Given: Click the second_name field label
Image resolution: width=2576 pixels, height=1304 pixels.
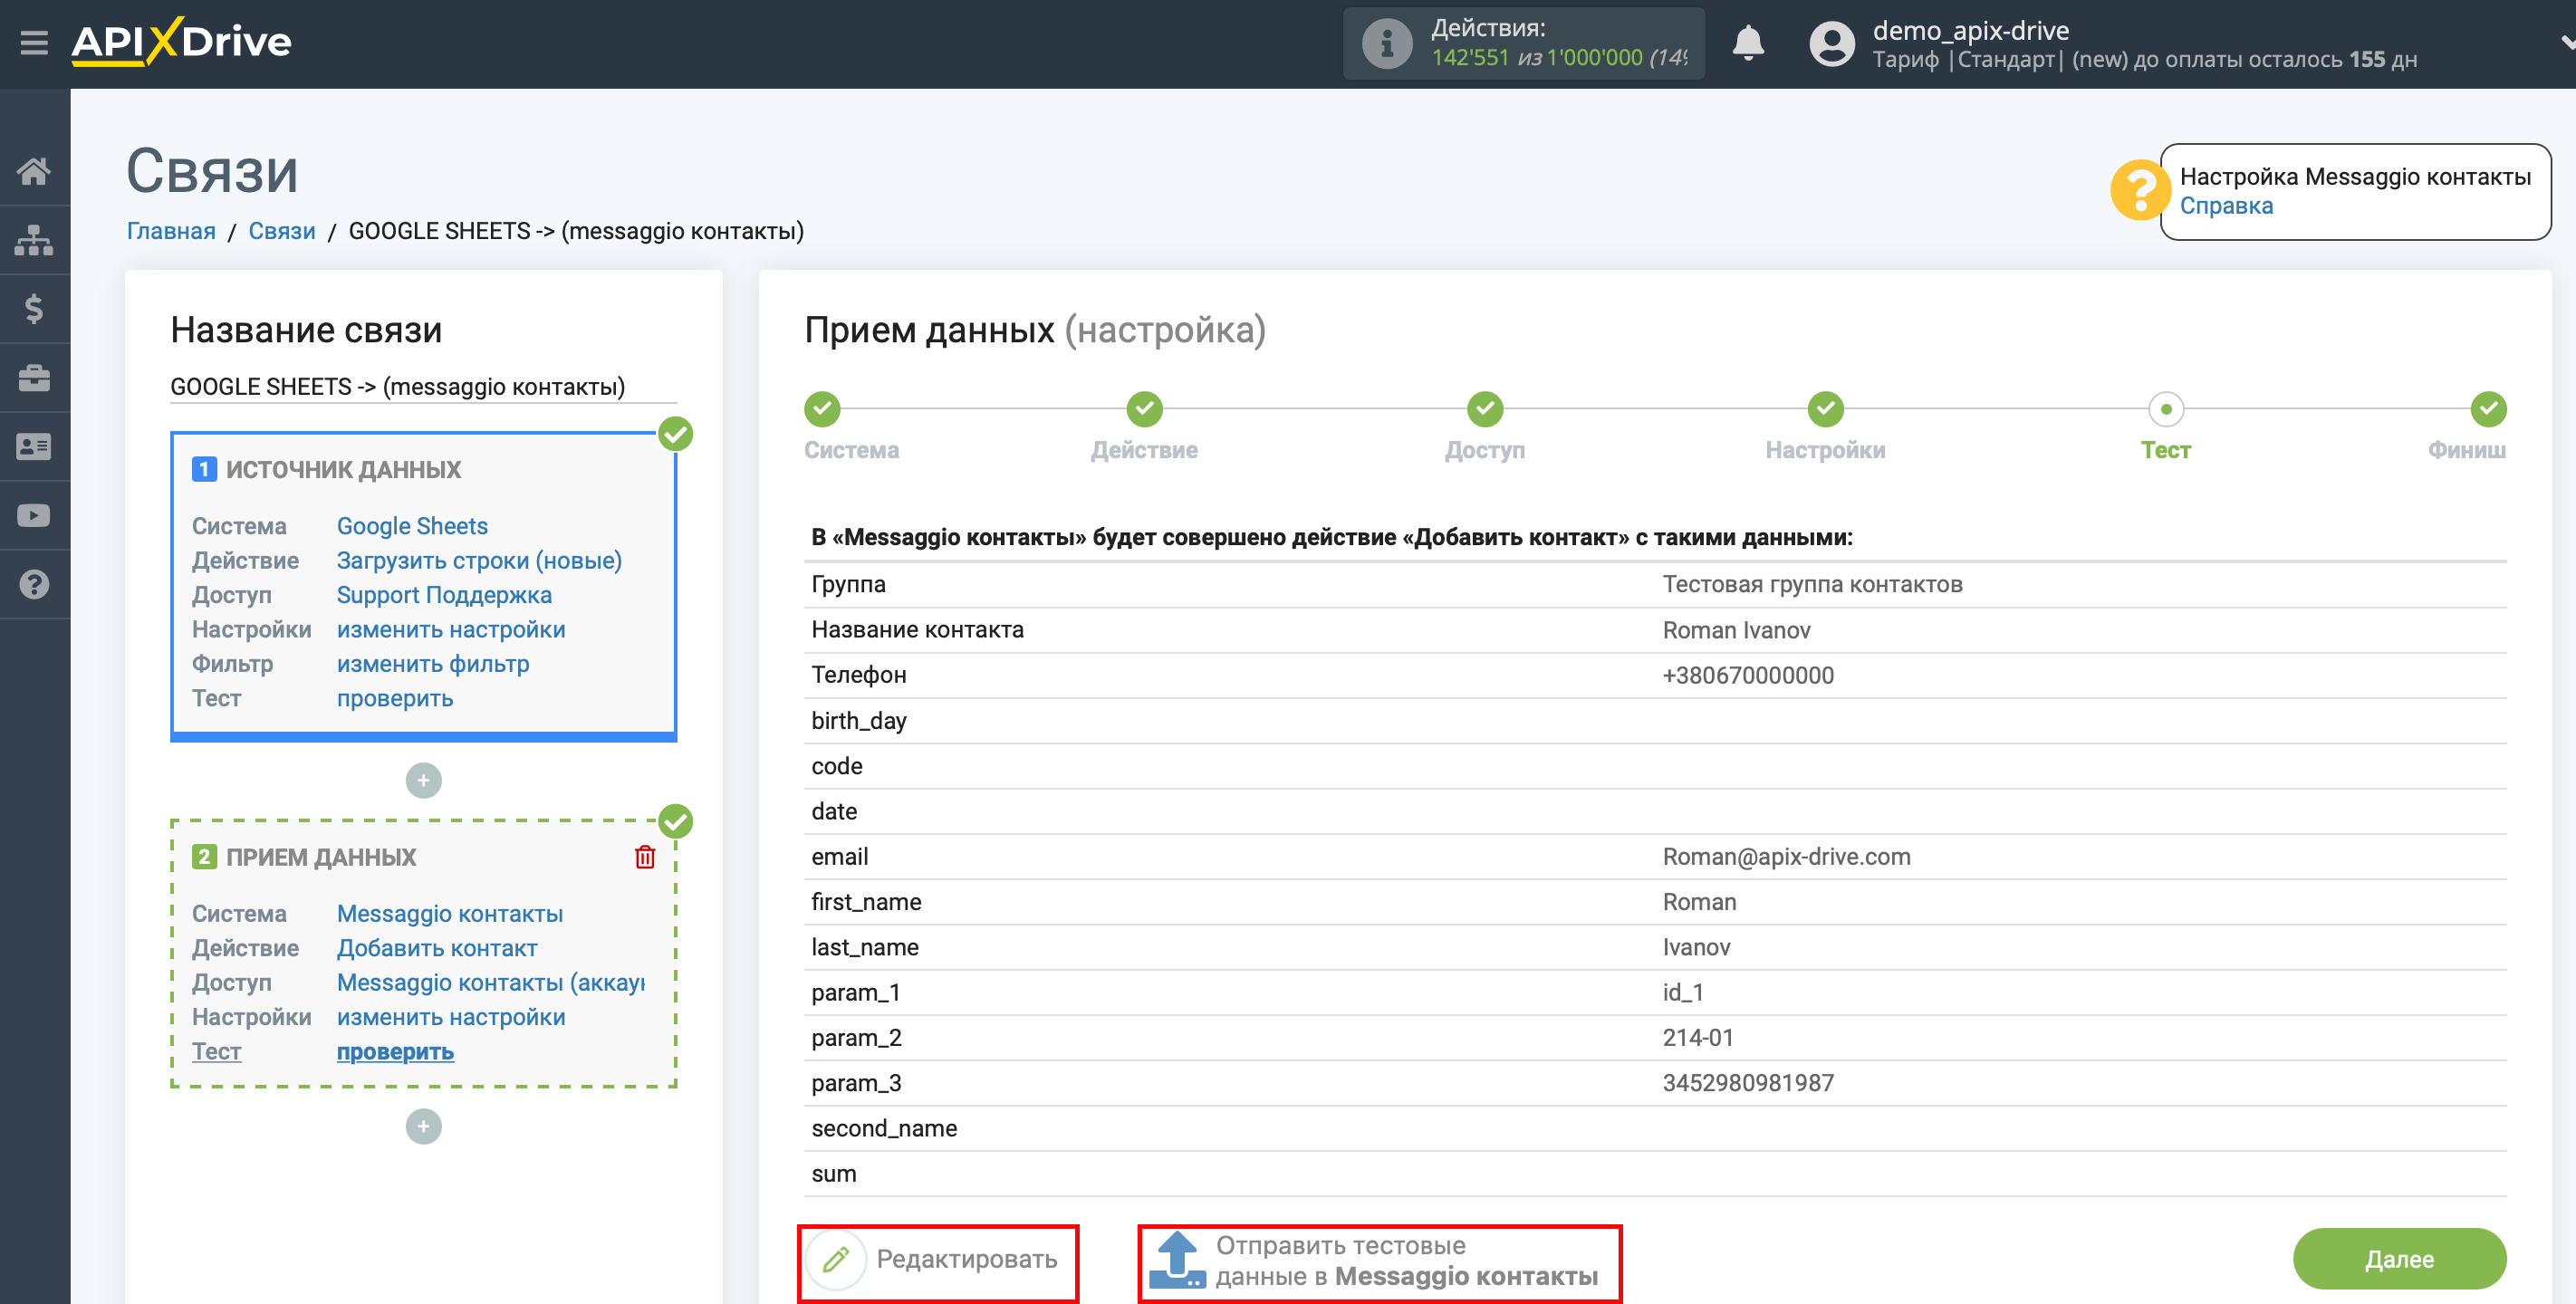Looking at the screenshot, I should click(x=884, y=1128).
